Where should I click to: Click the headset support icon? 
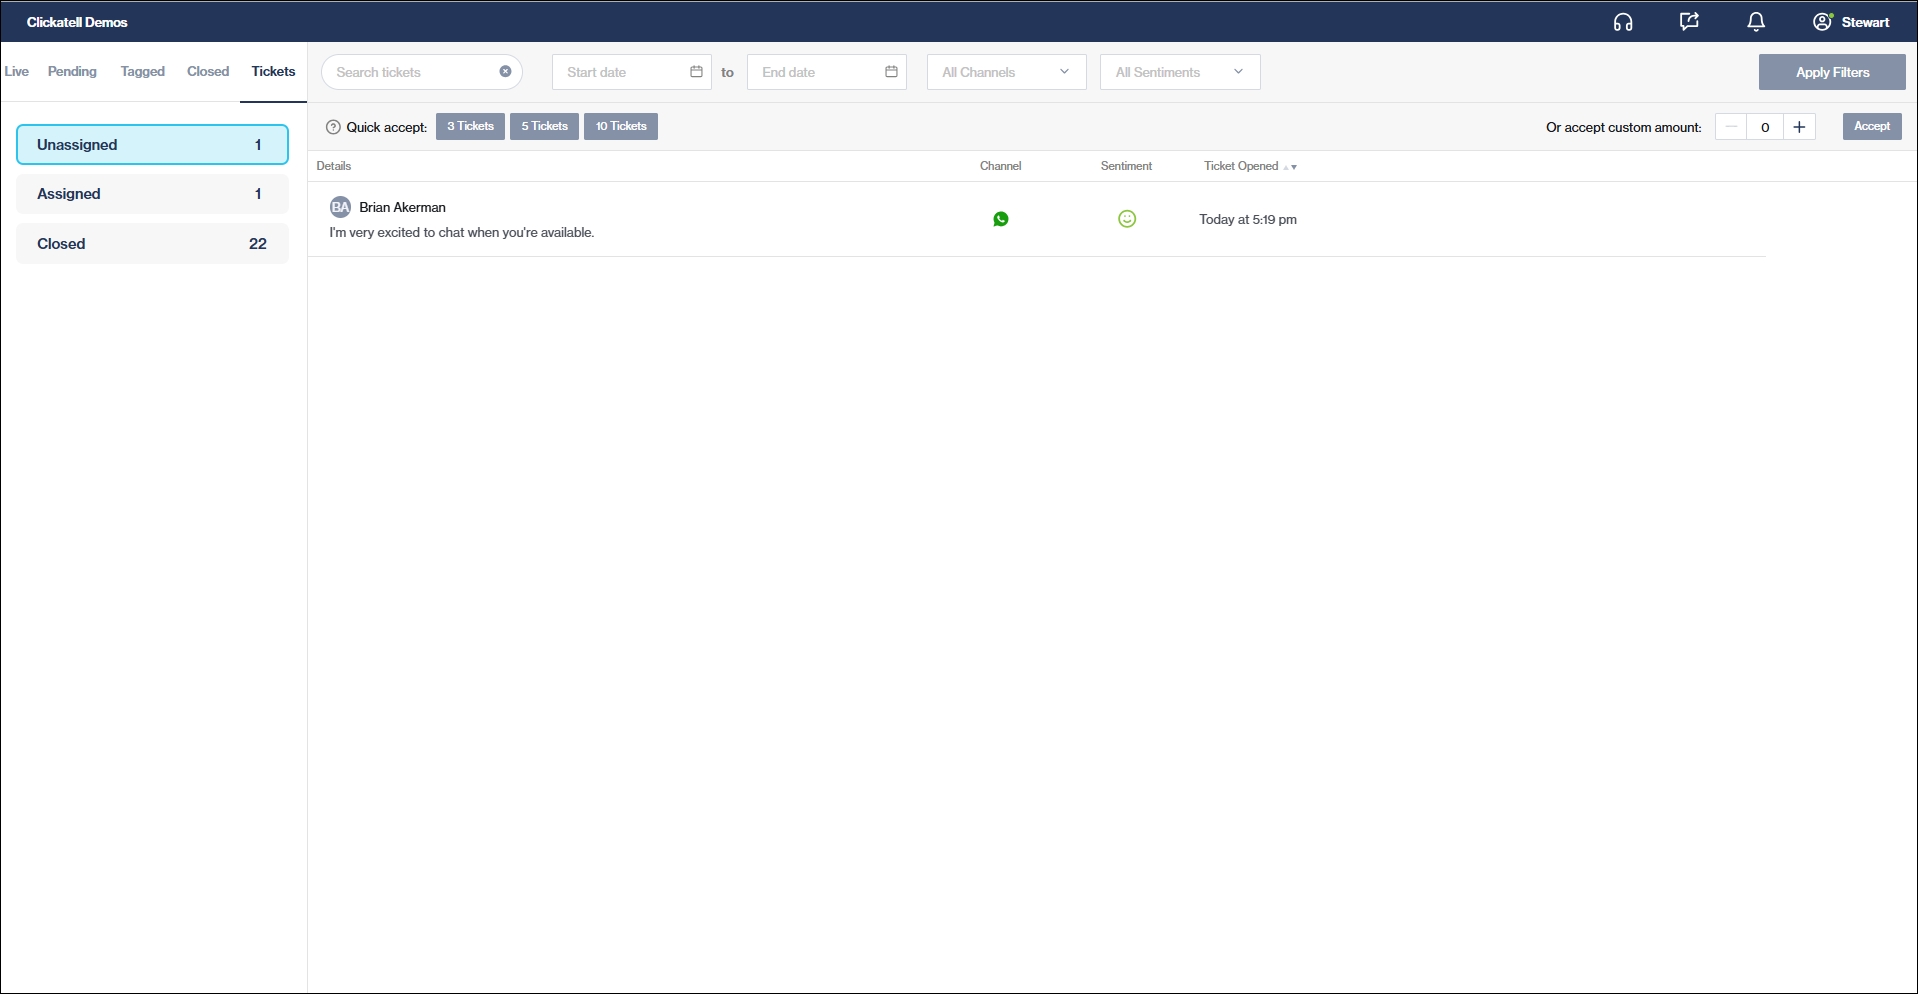[x=1622, y=22]
